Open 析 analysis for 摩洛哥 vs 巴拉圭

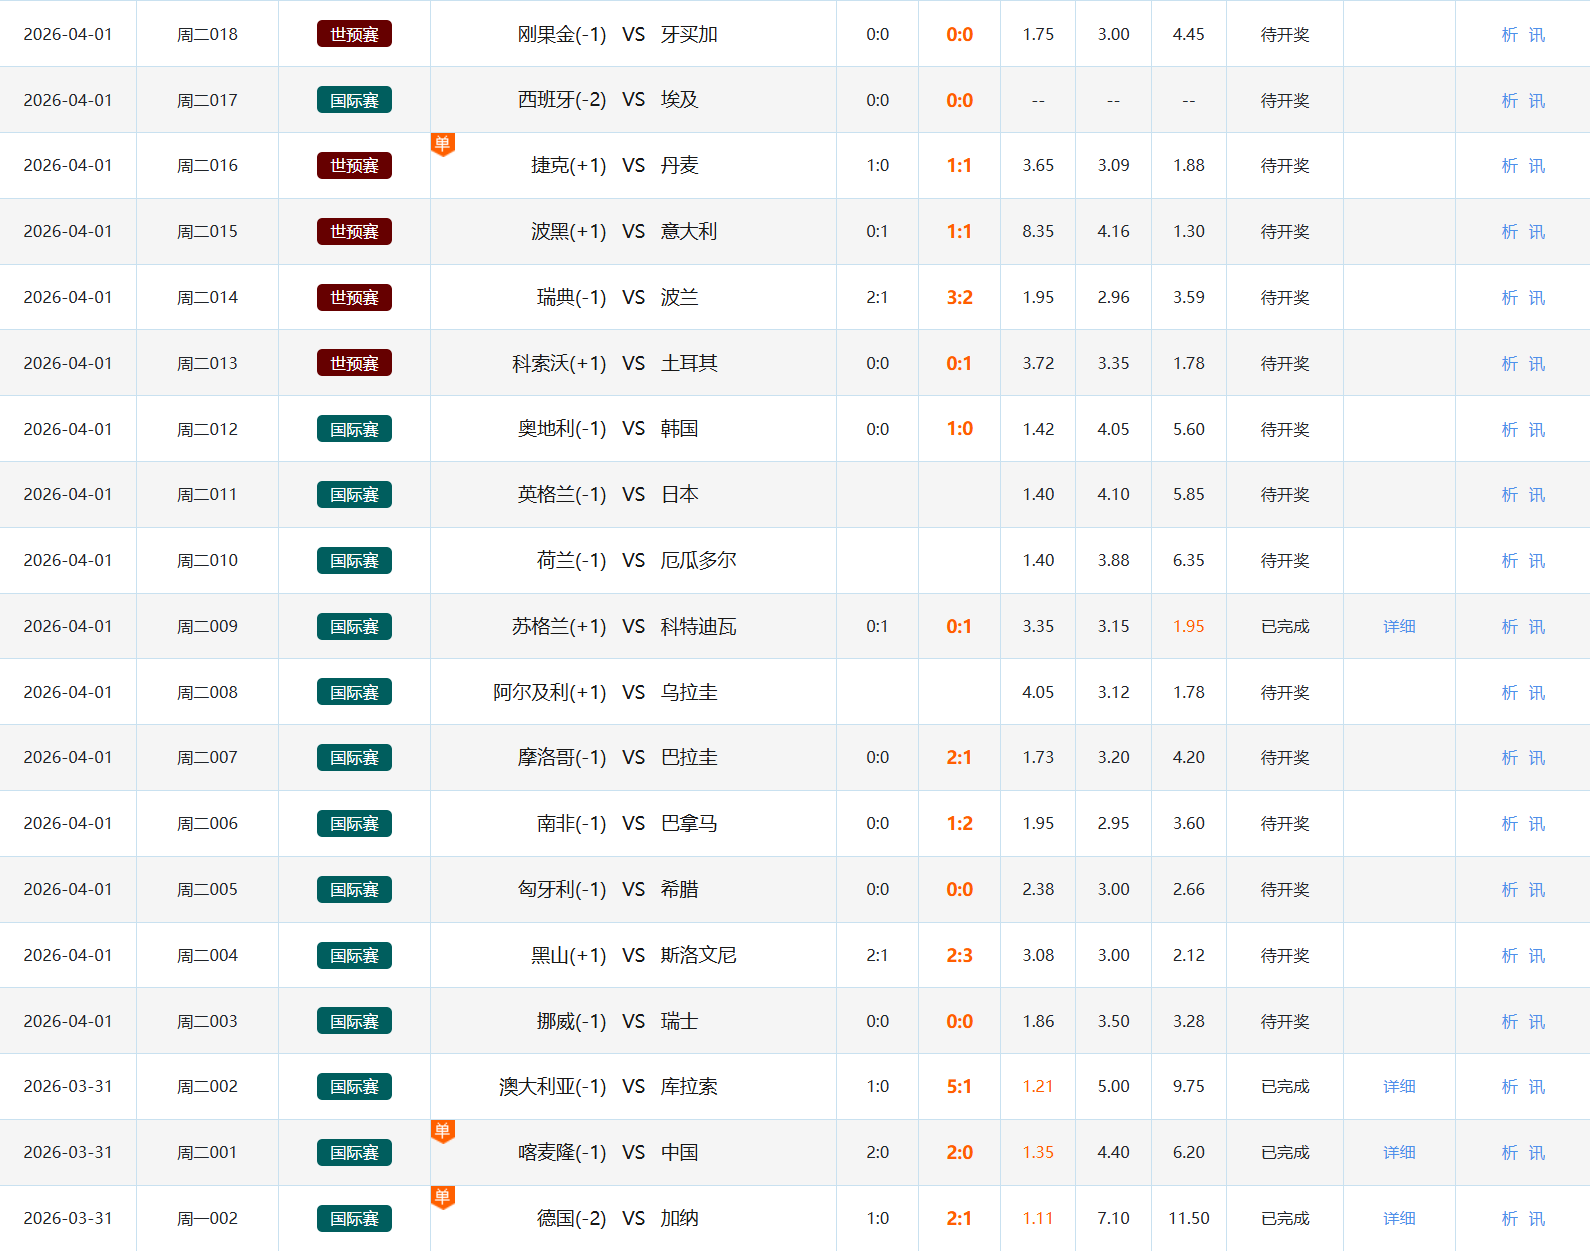coord(1509,758)
